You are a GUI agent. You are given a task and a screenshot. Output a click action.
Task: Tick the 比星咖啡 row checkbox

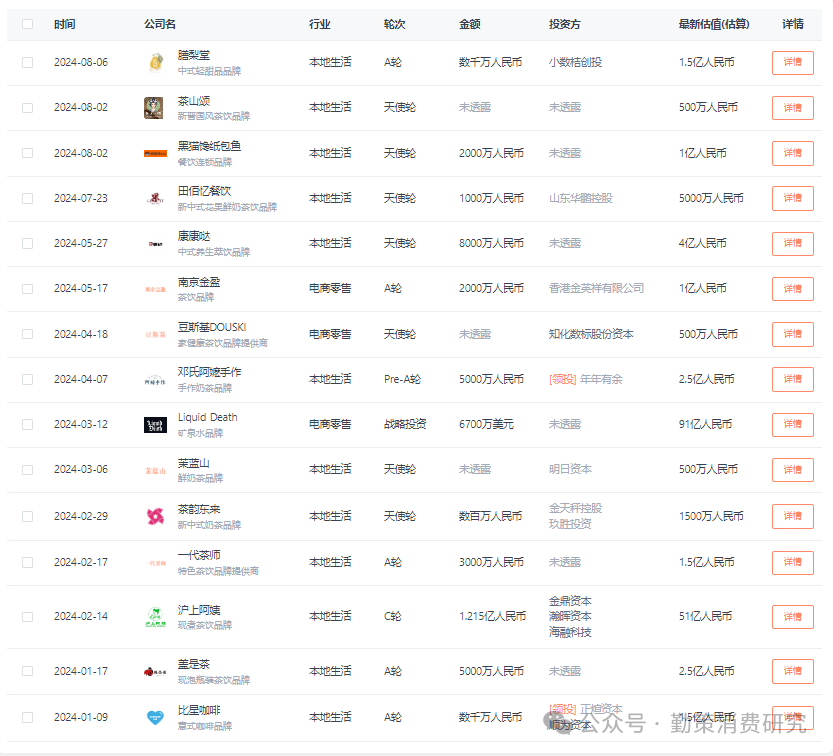[28, 718]
